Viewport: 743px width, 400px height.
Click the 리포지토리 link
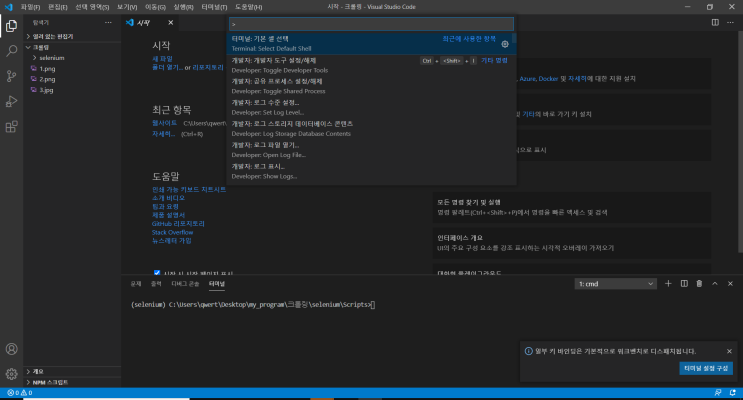pos(208,67)
